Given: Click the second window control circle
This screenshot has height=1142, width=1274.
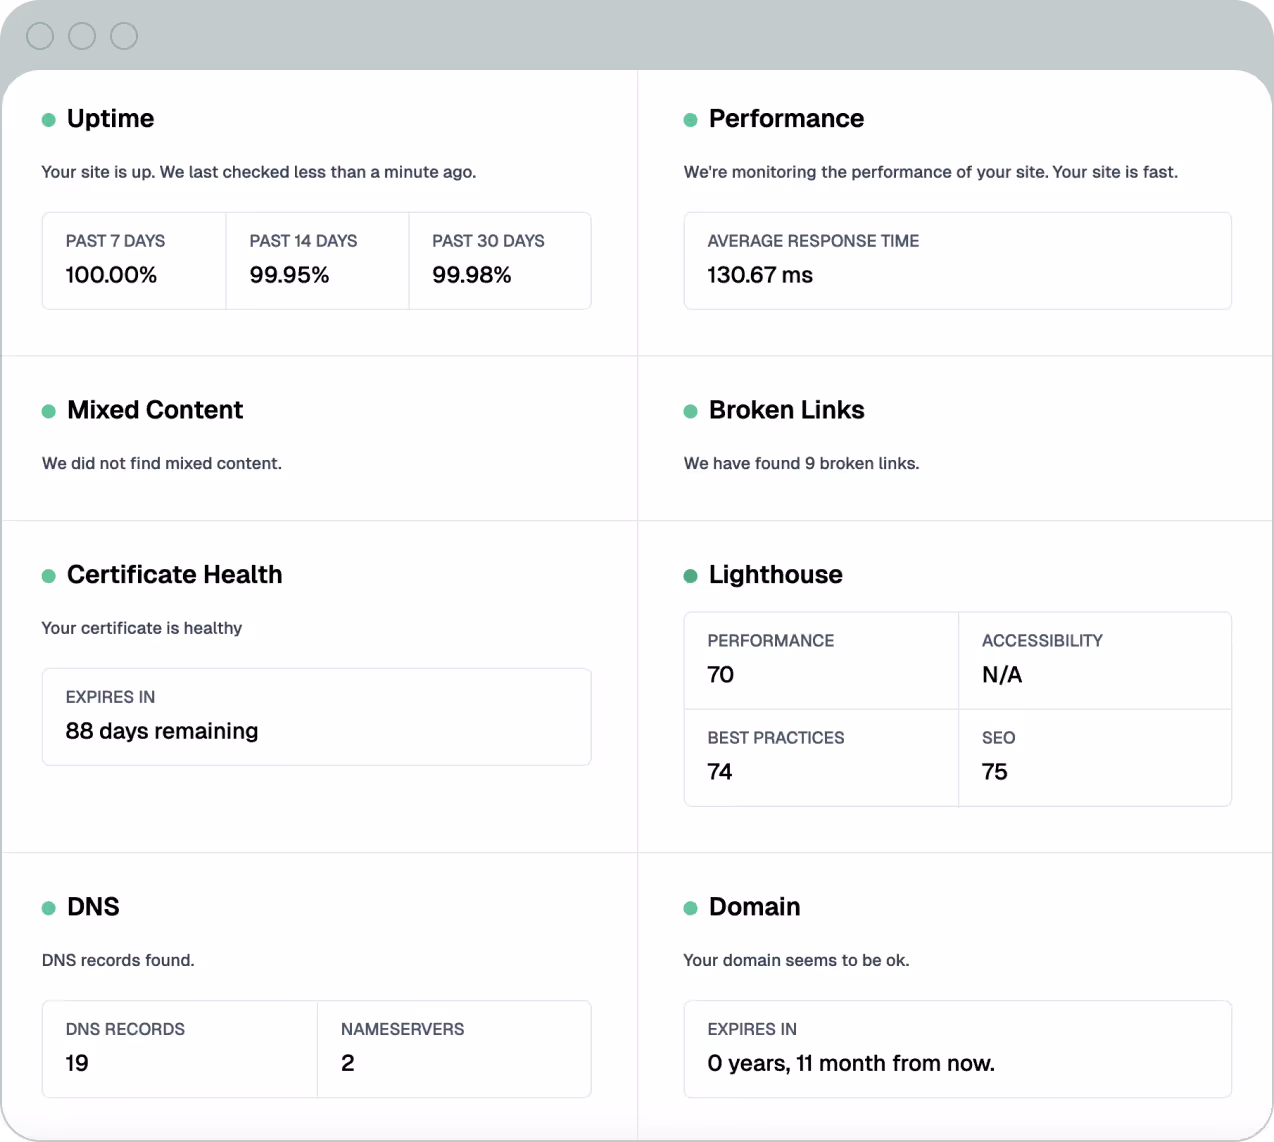Looking at the screenshot, I should point(82,36).
